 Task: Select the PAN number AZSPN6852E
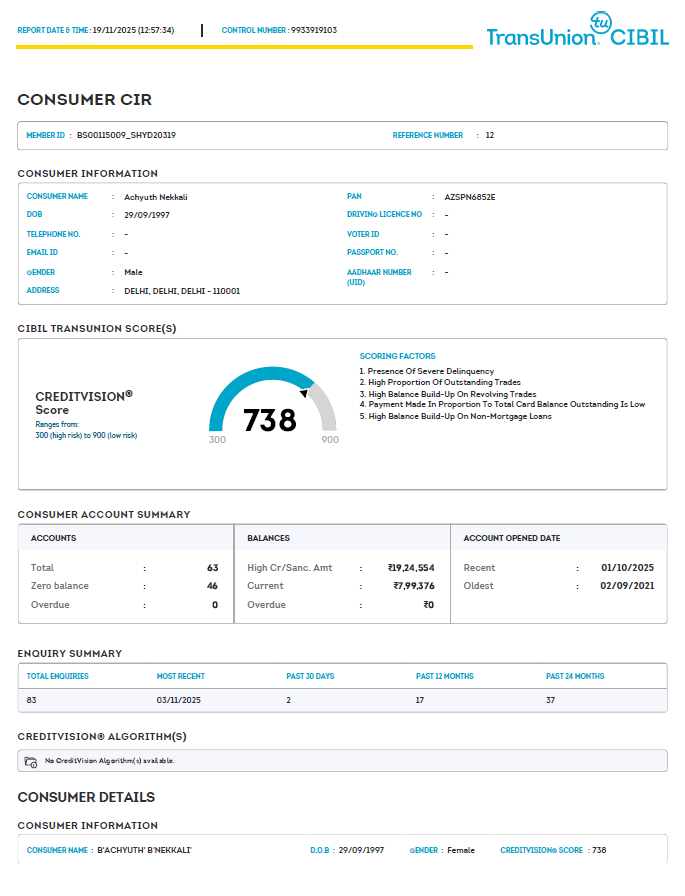click(469, 197)
